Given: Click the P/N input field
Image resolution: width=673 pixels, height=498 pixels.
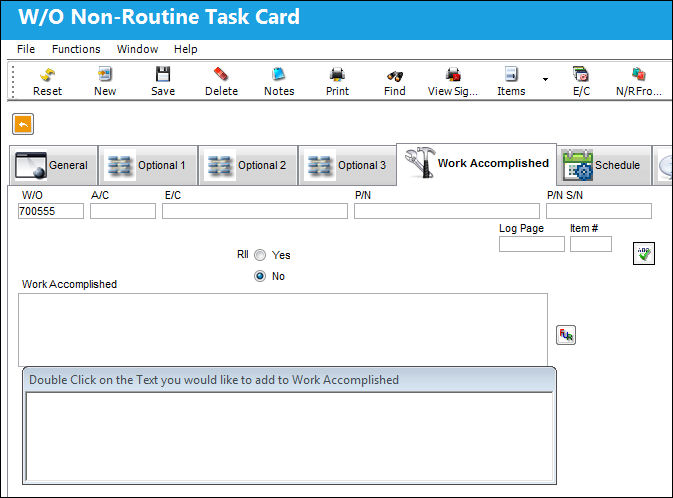Looking at the screenshot, I should pyautogui.click(x=447, y=211).
